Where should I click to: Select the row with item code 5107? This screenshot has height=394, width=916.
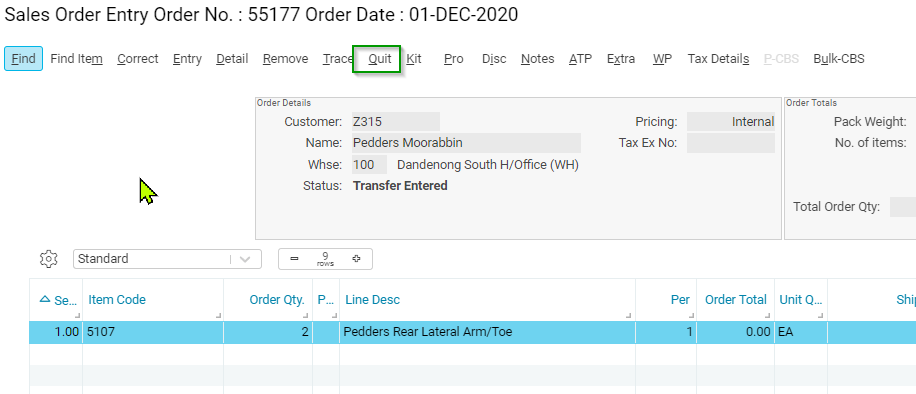[x=473, y=332]
